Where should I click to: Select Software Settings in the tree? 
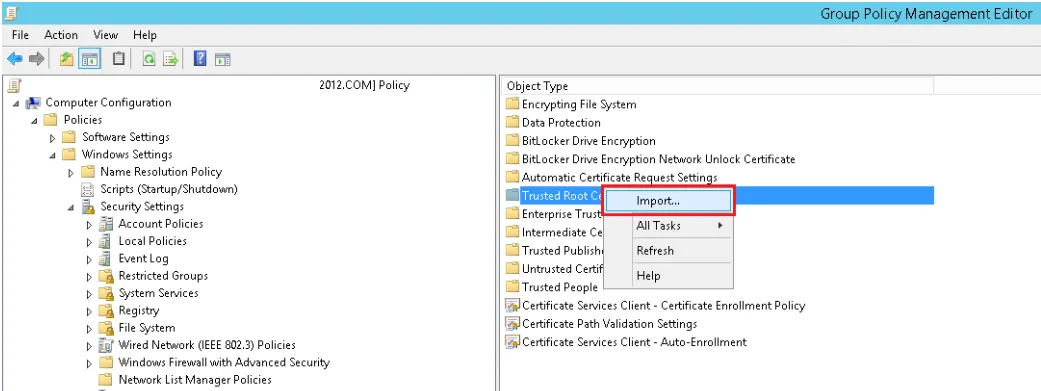pyautogui.click(x=125, y=137)
